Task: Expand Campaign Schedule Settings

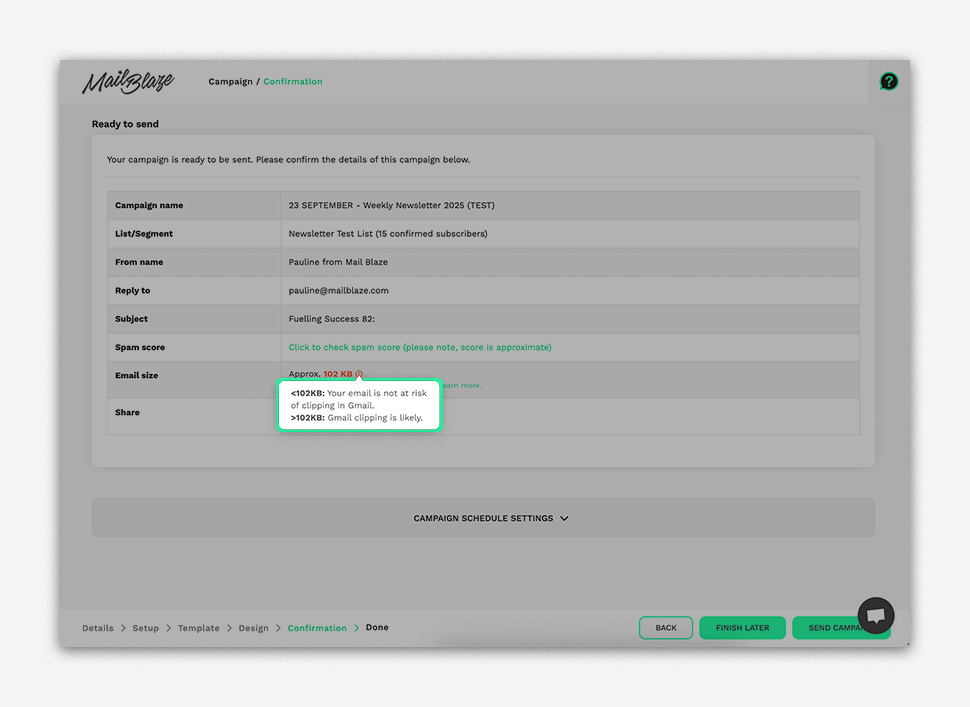Action: (491, 518)
